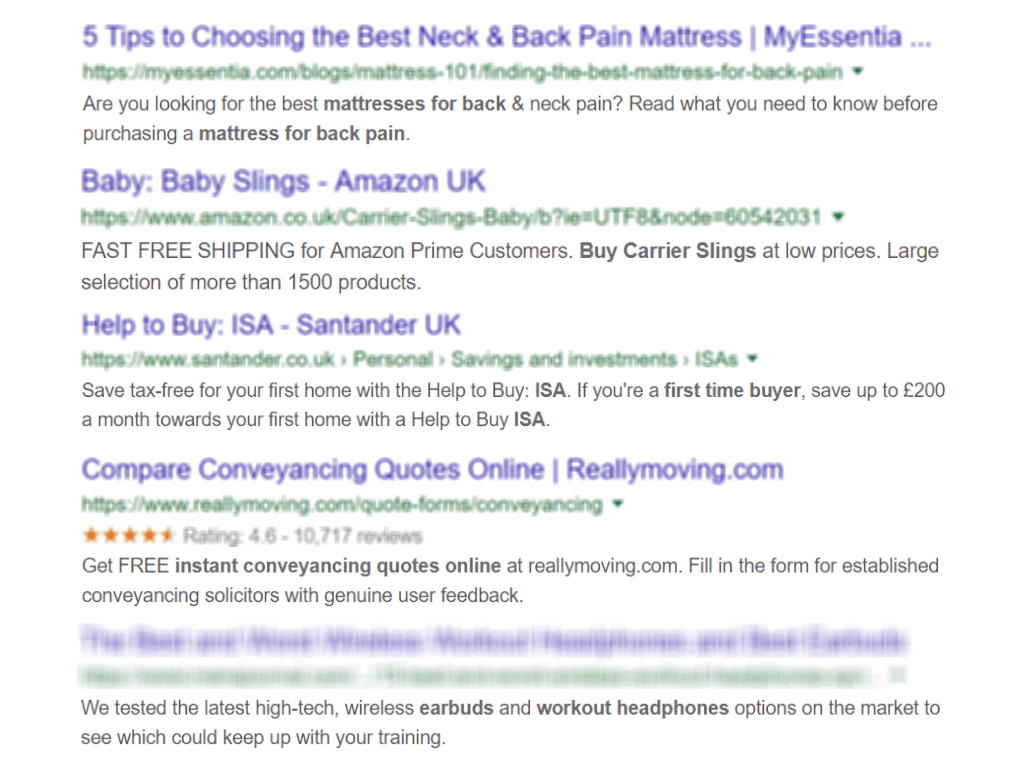Expand the dropdown arrow after the ISAs breadcrumb
1024x768 pixels.
pyautogui.click(x=753, y=359)
